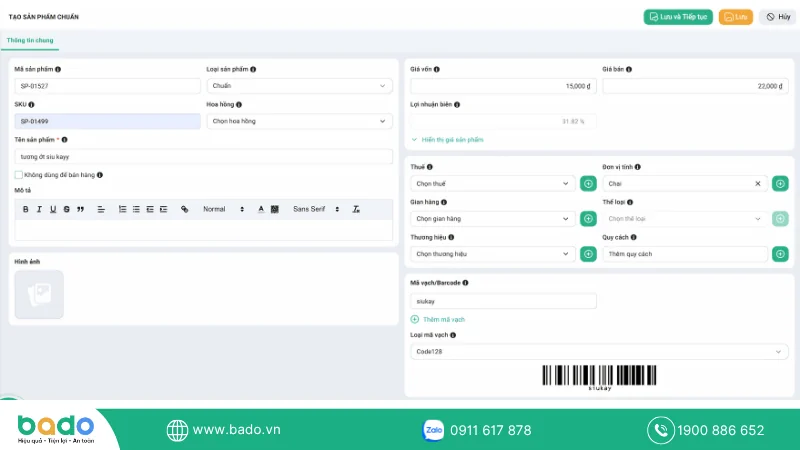The image size is (800, 450).
Task: Focus the Tên sản phẩm field
Action: (204, 157)
